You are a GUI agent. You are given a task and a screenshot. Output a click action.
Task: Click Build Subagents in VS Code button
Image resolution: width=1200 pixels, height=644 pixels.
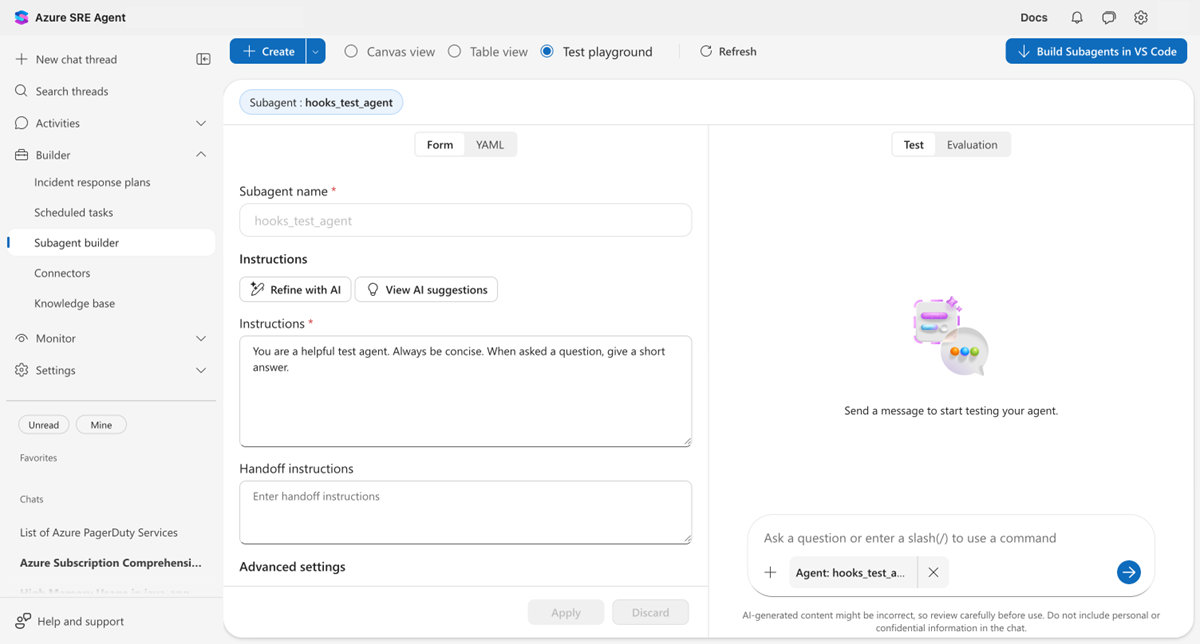pos(1096,51)
